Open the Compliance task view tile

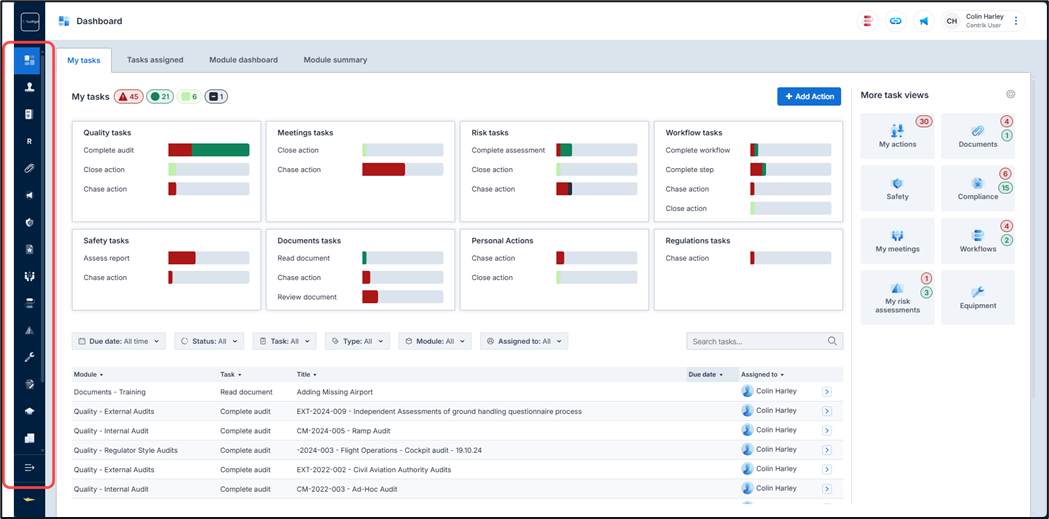977,188
